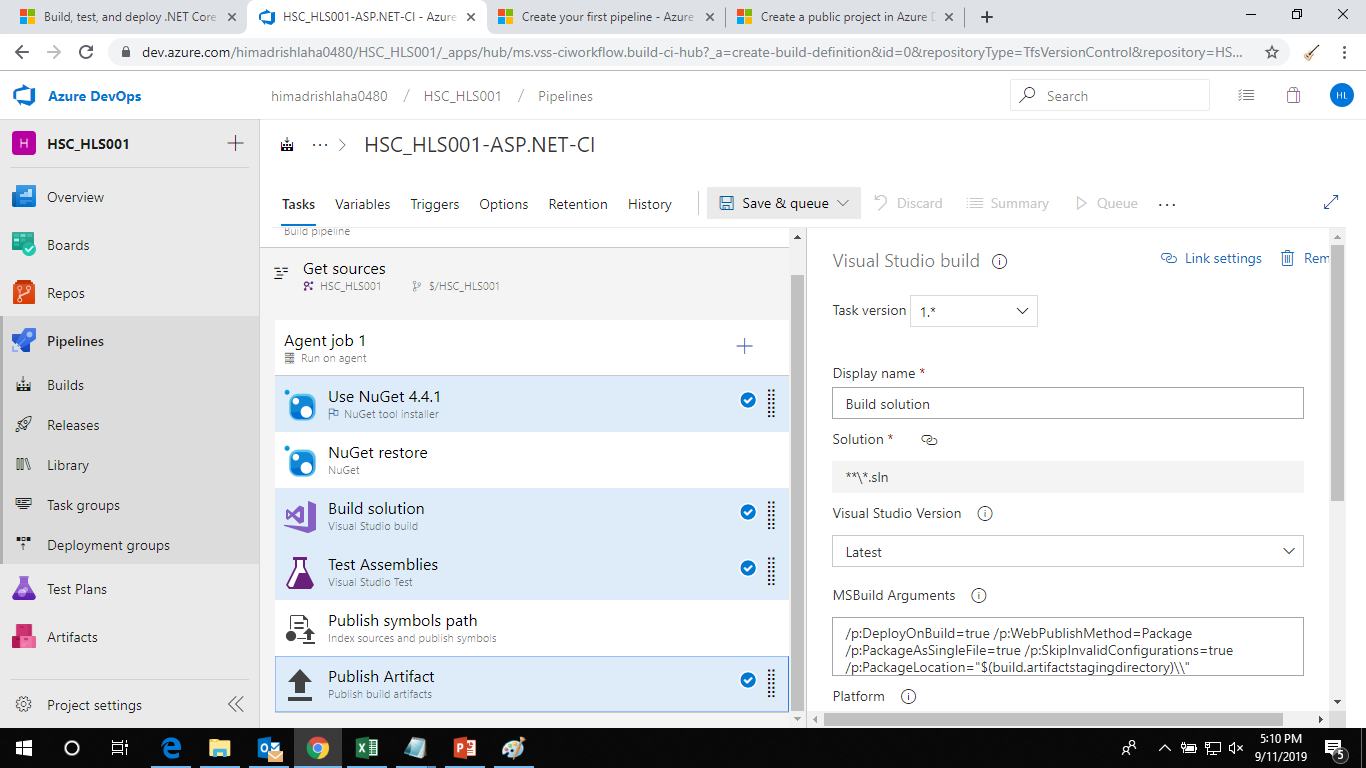Click the Link settings link
This screenshot has width=1366, height=768.
[1211, 258]
